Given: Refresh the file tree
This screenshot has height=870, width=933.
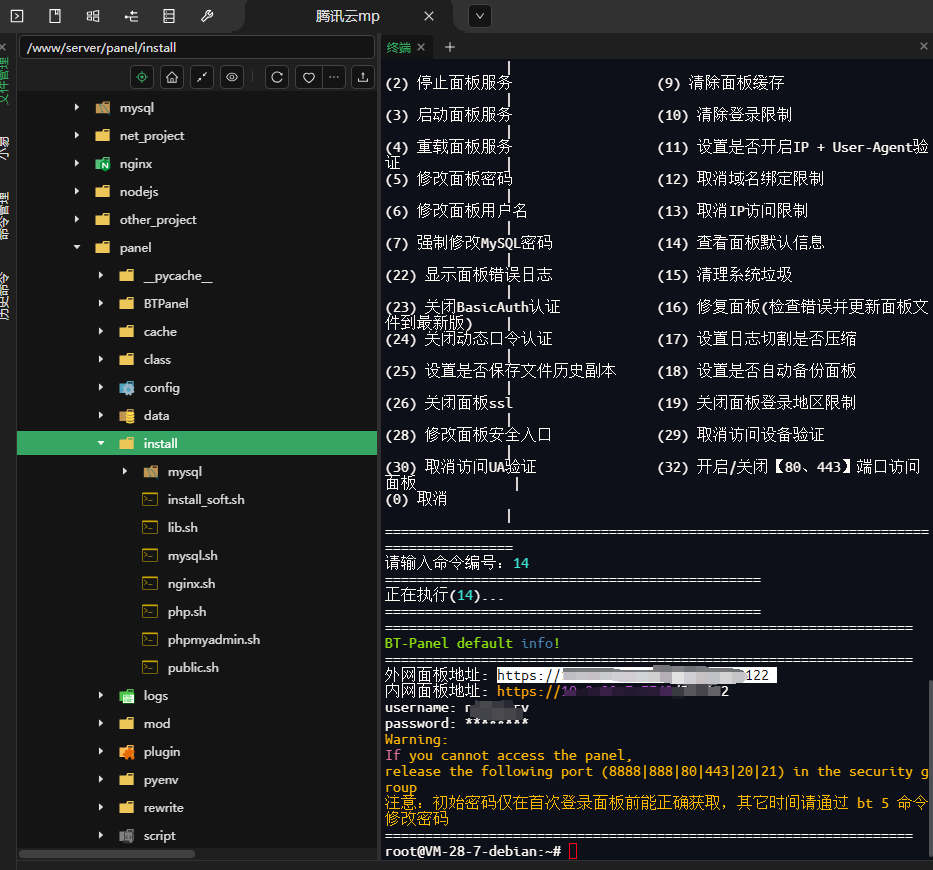Looking at the screenshot, I should click(x=277, y=77).
